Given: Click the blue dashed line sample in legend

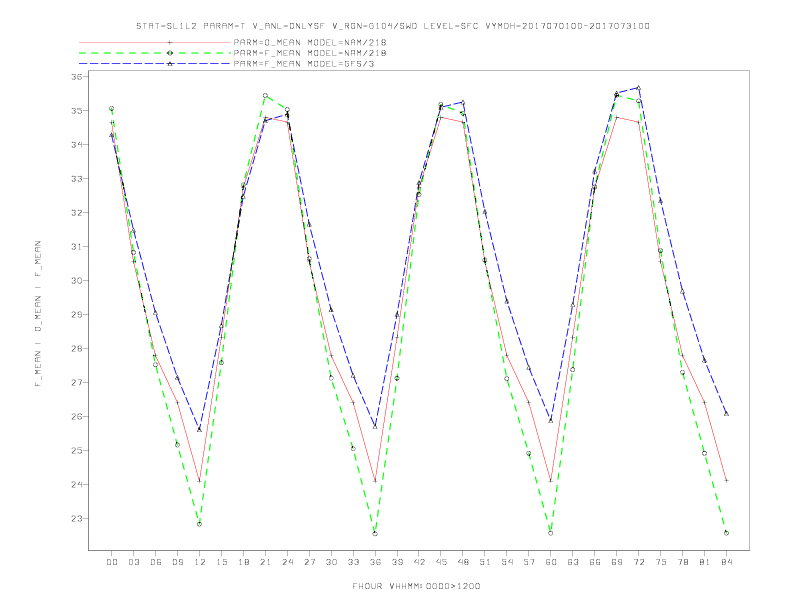Looking at the screenshot, I should pos(155,64).
